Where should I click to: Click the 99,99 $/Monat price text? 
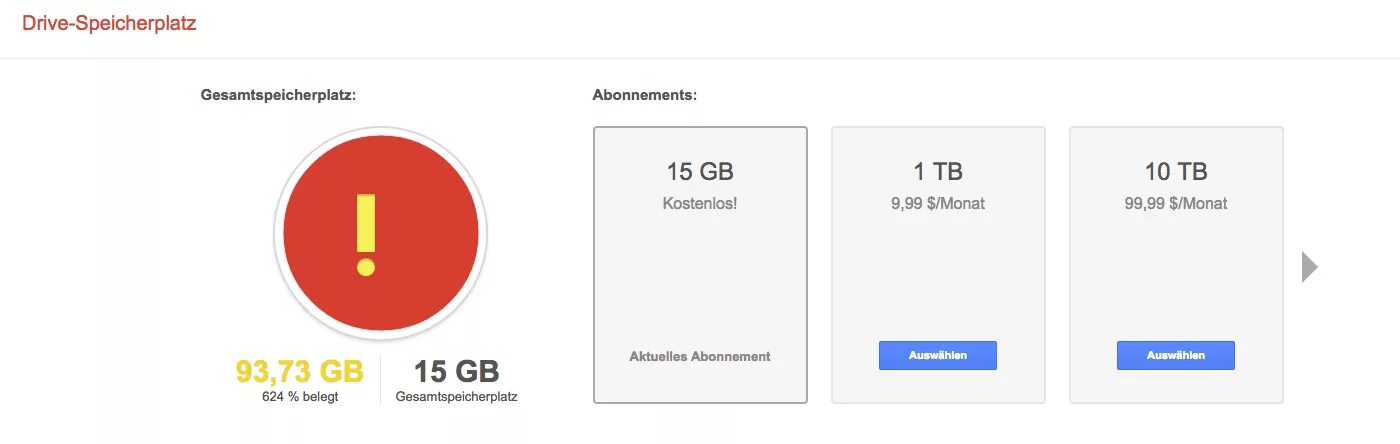pos(1176,203)
